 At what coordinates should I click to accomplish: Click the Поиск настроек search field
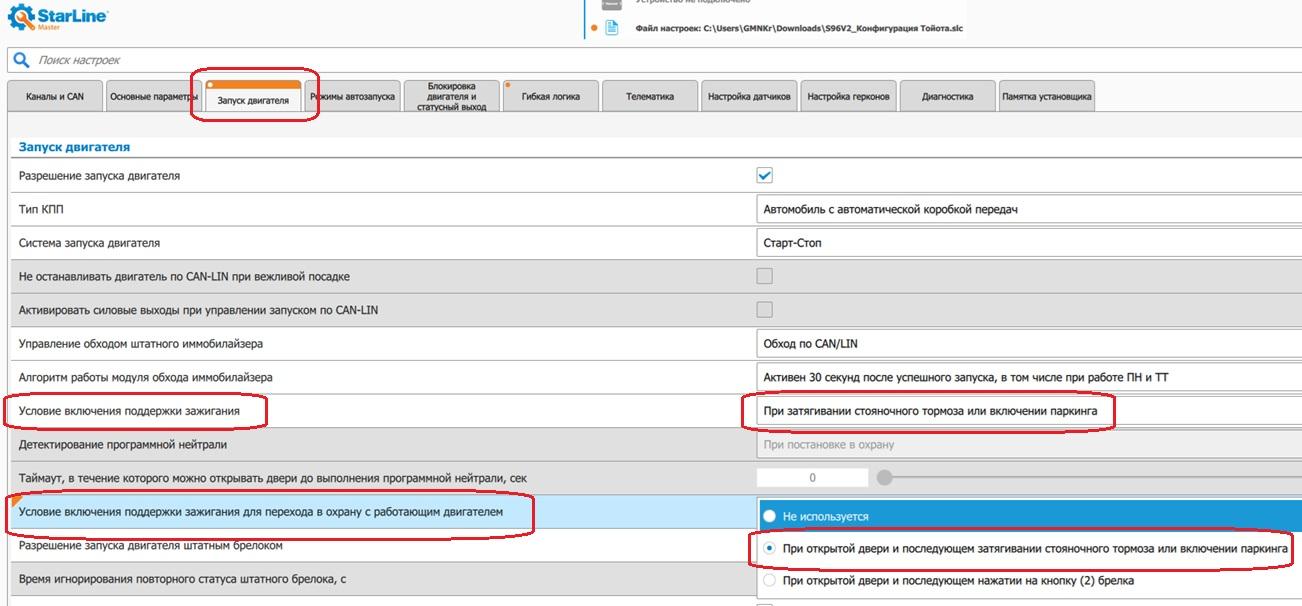[x=400, y=61]
